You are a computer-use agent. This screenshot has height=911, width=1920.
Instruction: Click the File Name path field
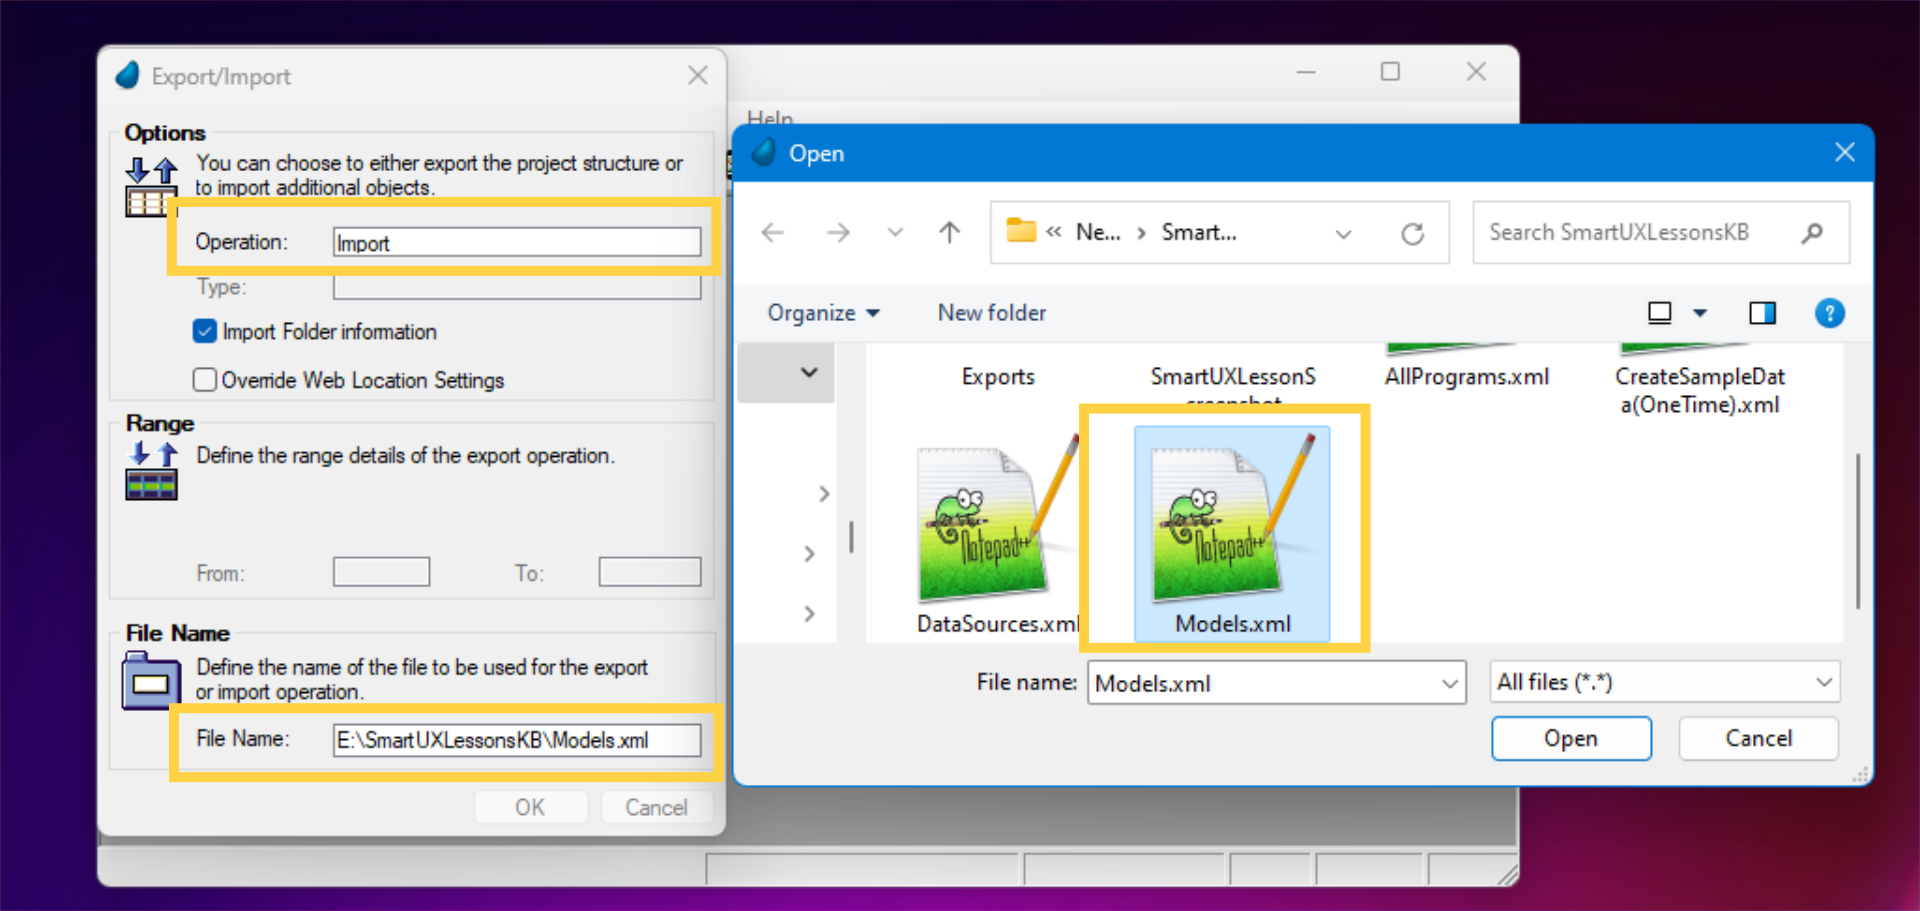517,740
